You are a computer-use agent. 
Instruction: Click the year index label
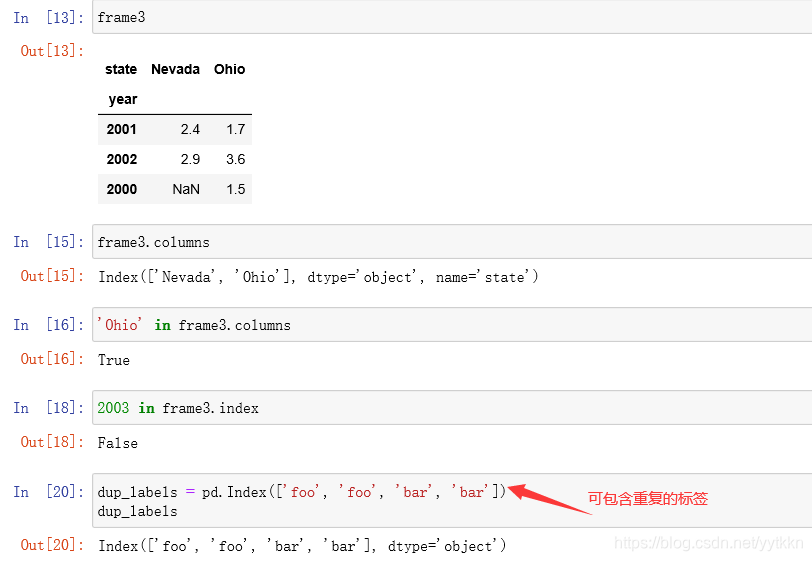point(123,99)
